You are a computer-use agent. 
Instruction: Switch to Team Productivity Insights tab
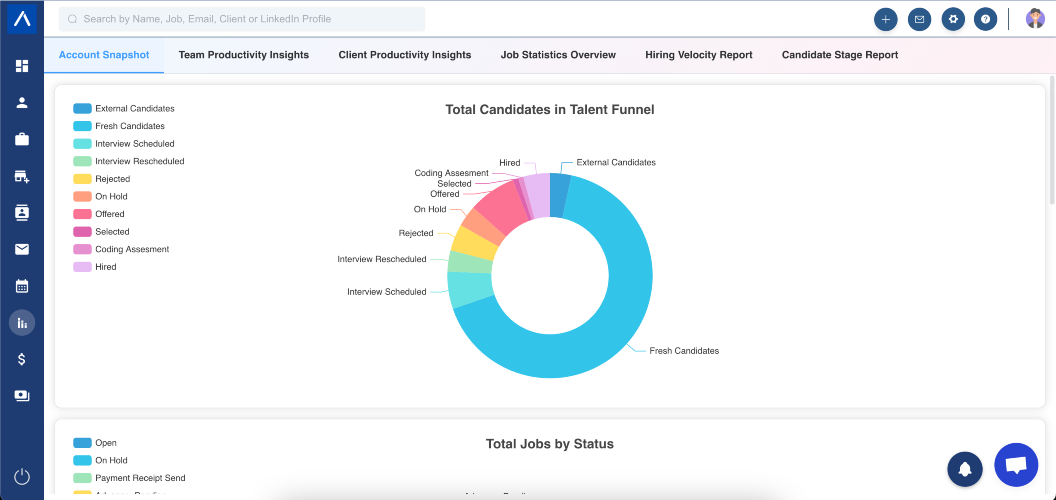pos(244,55)
